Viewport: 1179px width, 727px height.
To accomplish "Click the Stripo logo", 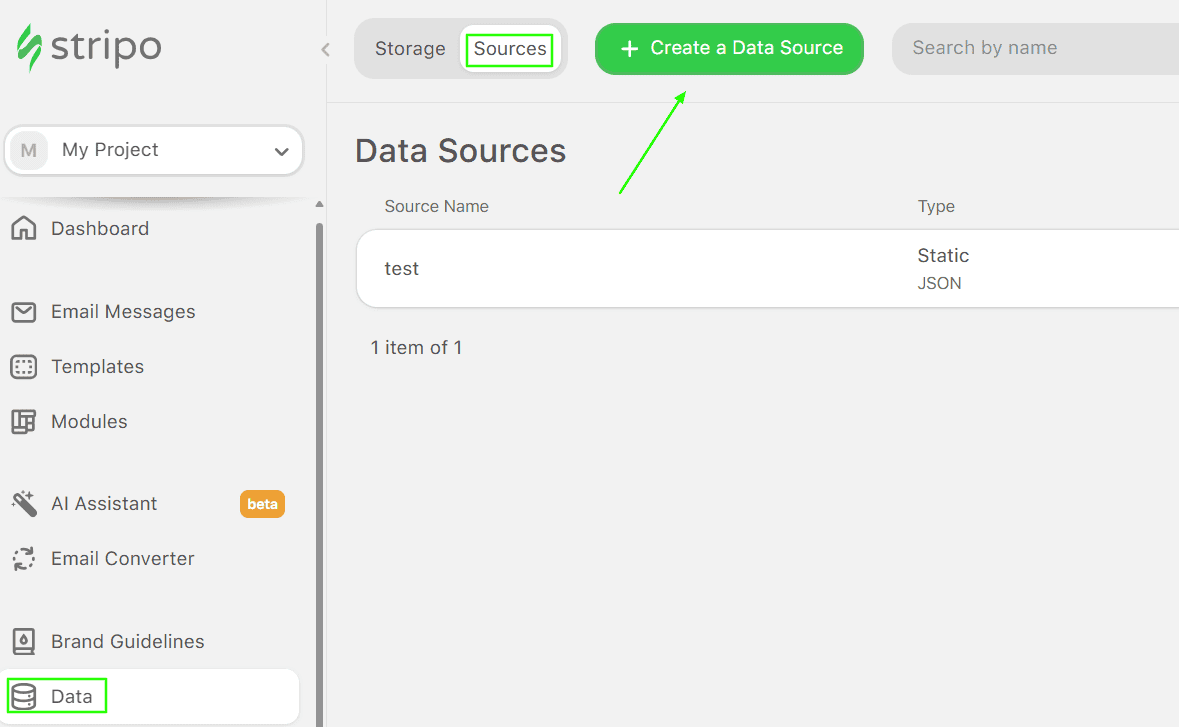I will (x=89, y=47).
